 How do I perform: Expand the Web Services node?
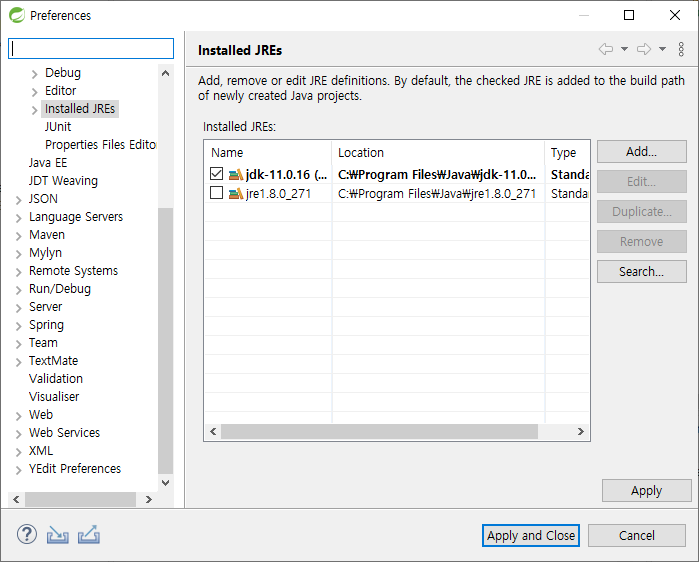coord(19,434)
